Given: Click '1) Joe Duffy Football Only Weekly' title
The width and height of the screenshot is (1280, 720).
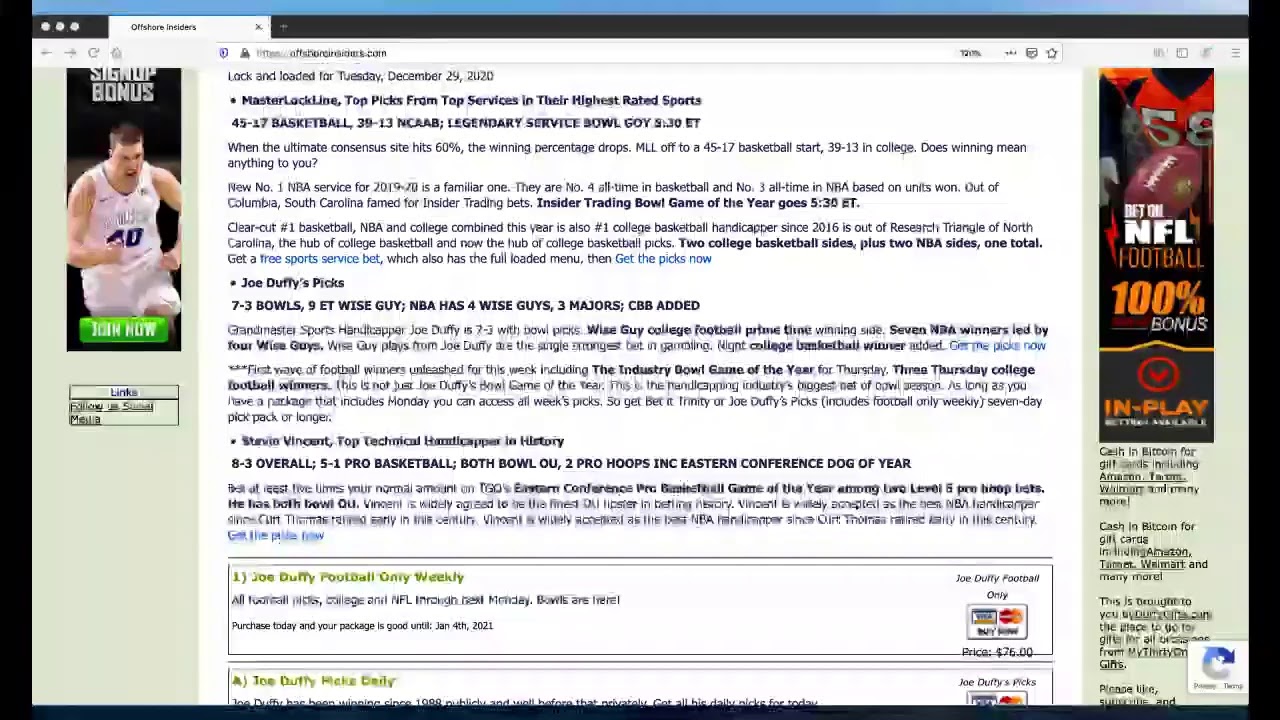Looking at the screenshot, I should coord(348,577).
